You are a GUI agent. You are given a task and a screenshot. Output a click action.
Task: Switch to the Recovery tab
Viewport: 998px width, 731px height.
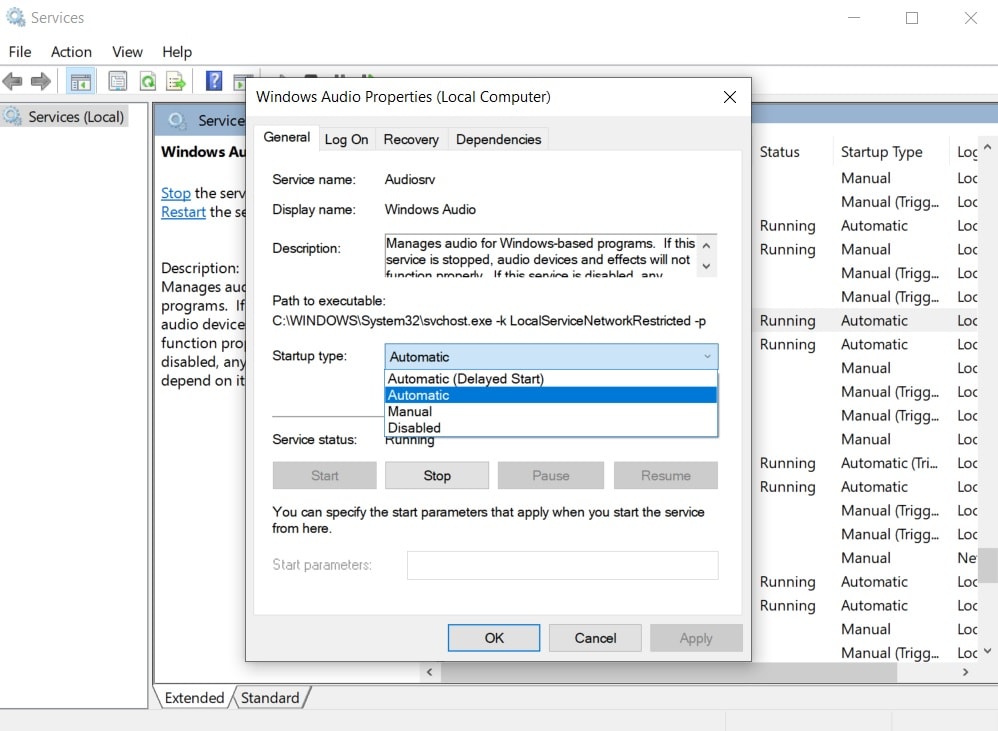[411, 139]
